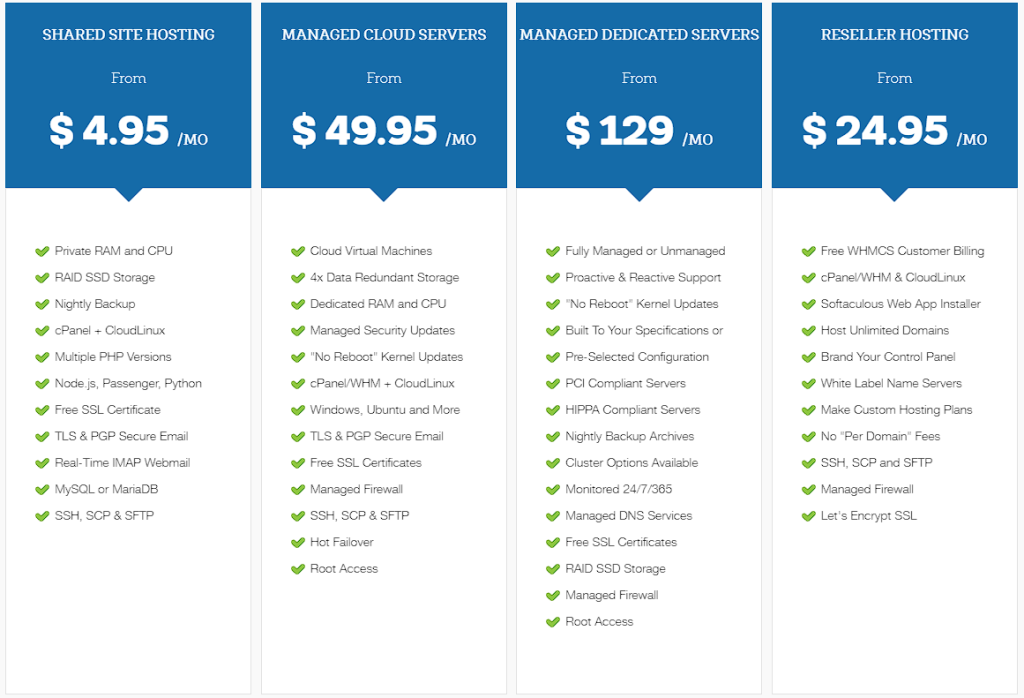Click the HIPPA Compliant Servers feature text
The height and width of the screenshot is (698, 1024).
632,410
